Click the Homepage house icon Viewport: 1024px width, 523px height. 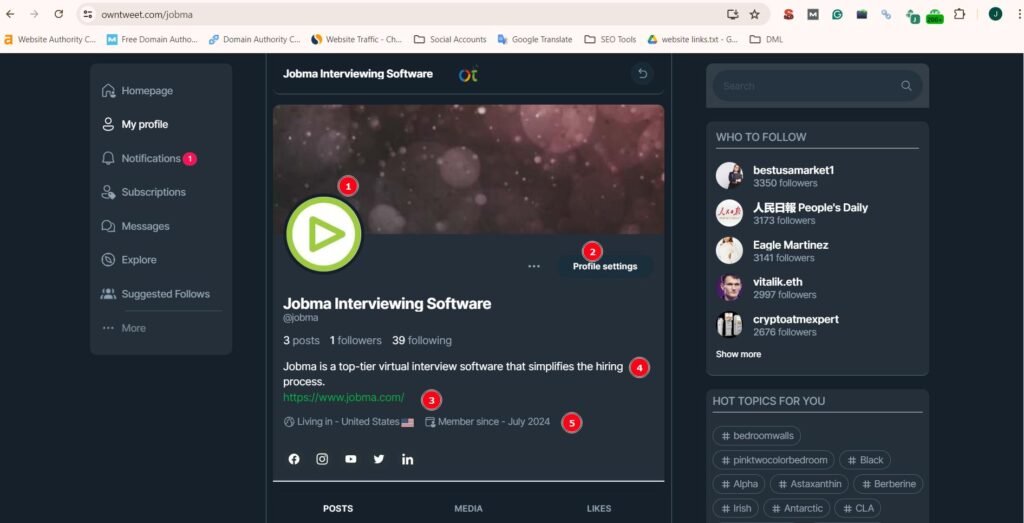pos(108,91)
